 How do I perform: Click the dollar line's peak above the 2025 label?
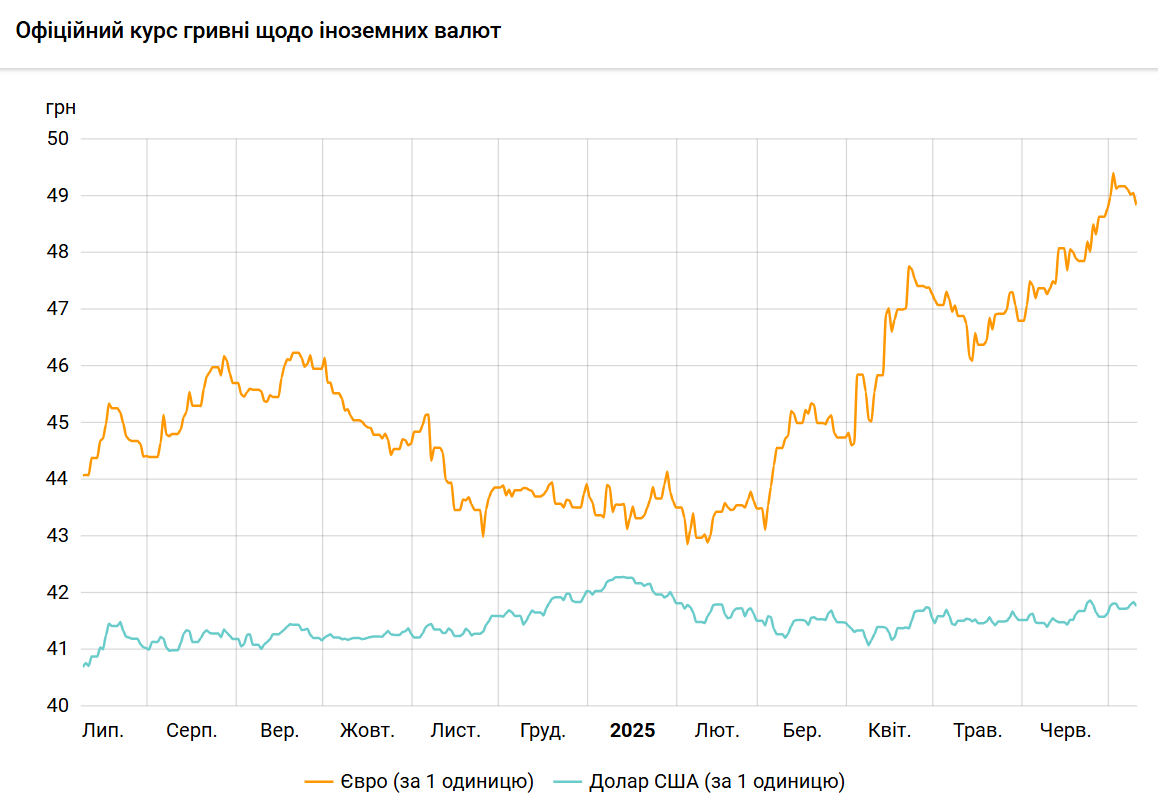622,577
